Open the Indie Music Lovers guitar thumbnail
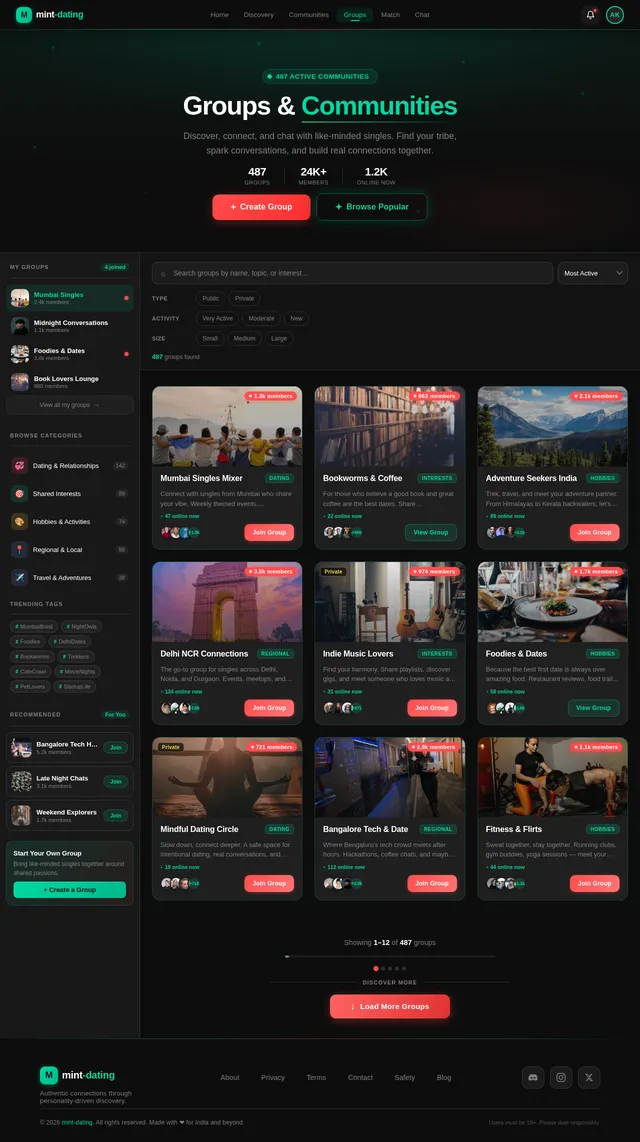 pos(390,602)
